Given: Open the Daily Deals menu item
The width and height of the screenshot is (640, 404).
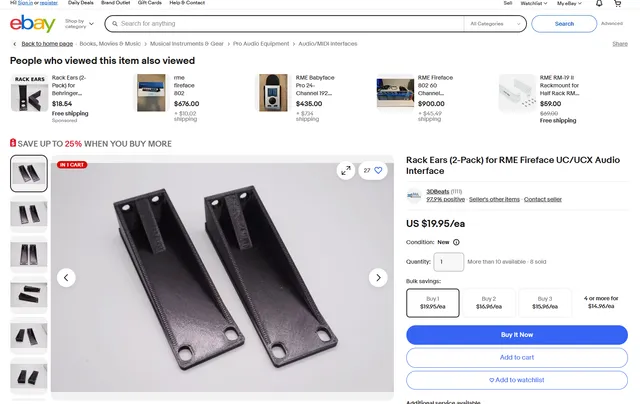Looking at the screenshot, I should click(81, 3).
